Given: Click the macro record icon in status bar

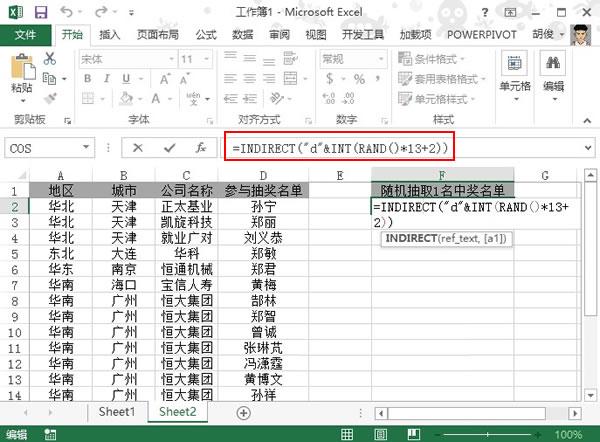Looking at the screenshot, I should [50, 434].
